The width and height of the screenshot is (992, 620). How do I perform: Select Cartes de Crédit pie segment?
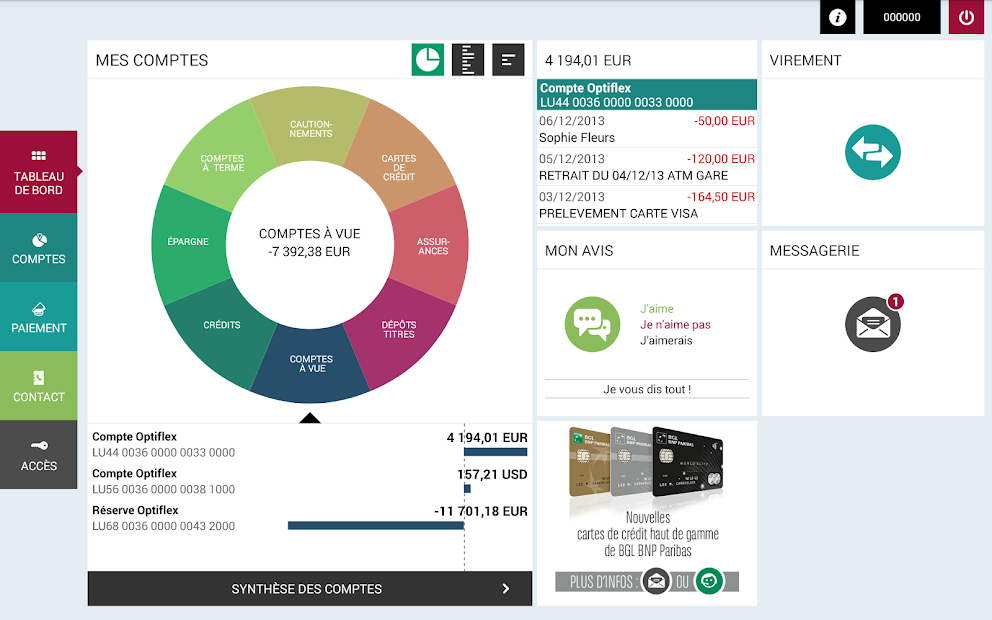[x=399, y=167]
